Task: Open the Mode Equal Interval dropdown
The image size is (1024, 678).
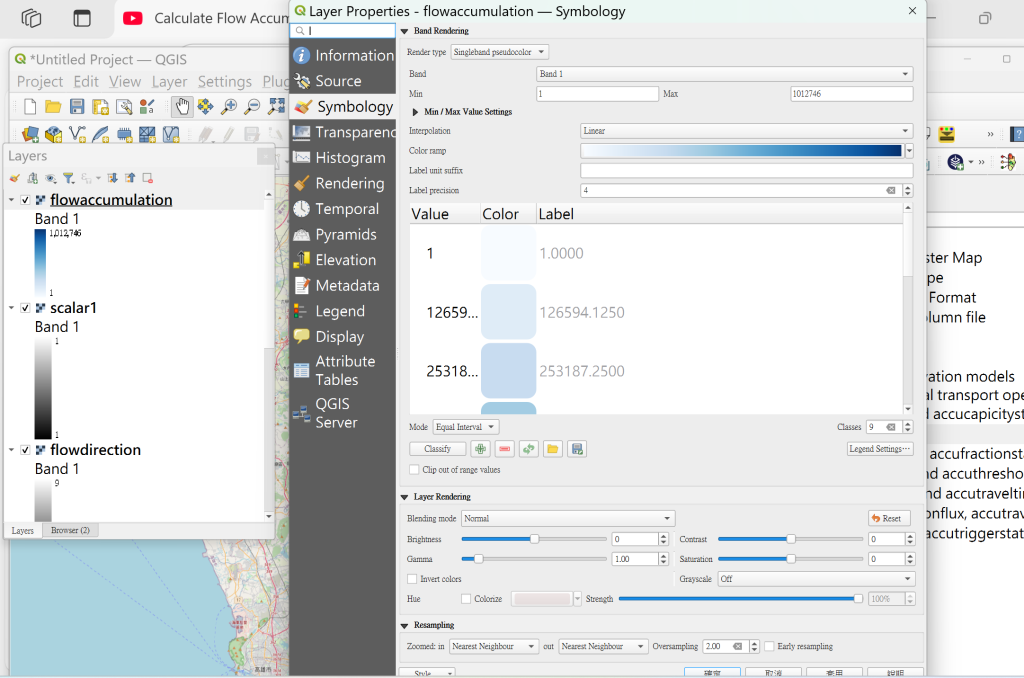Action: click(x=466, y=427)
